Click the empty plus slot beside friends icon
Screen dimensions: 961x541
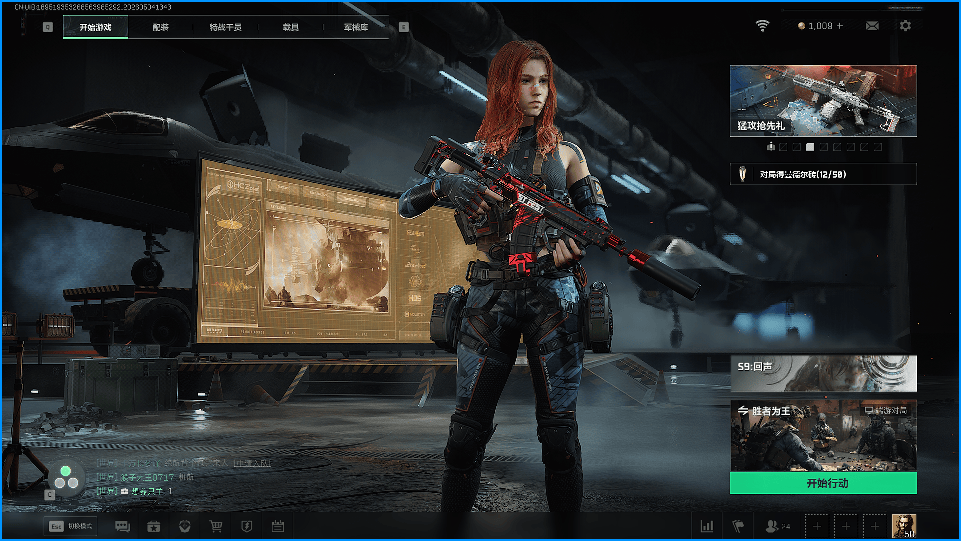816,526
